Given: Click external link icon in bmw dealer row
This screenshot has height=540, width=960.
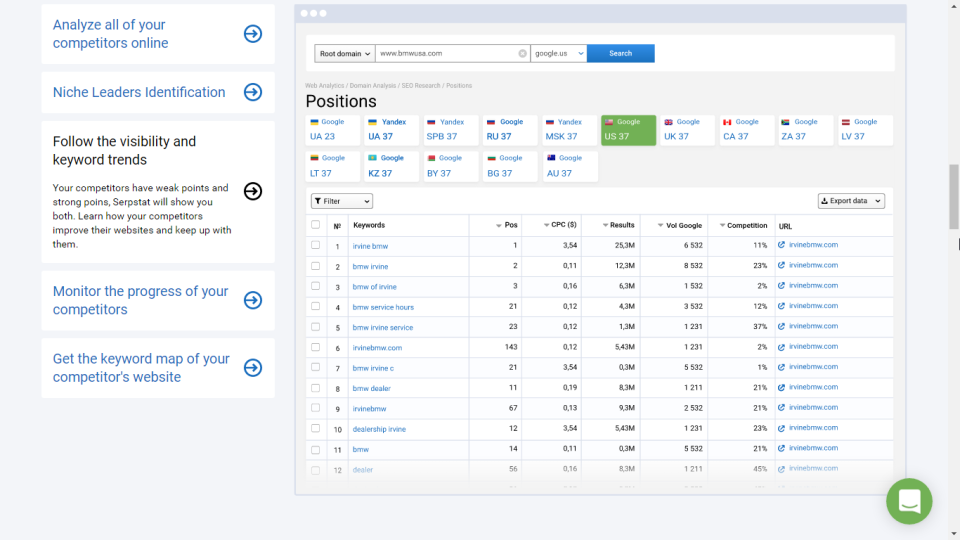Looking at the screenshot, I should 781,387.
